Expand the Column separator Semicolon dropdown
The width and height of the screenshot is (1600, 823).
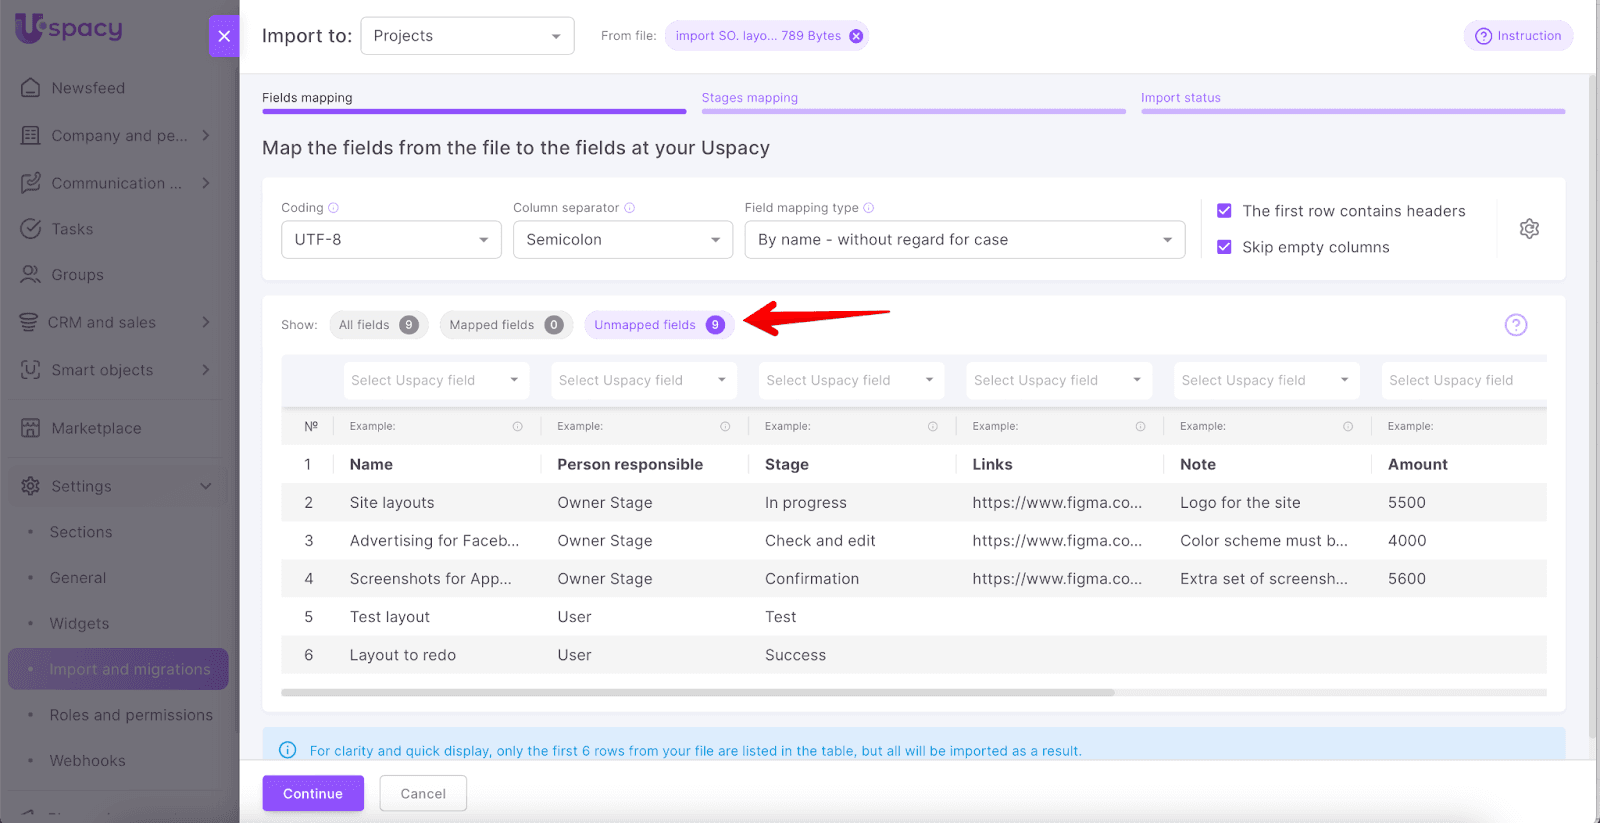tap(622, 240)
